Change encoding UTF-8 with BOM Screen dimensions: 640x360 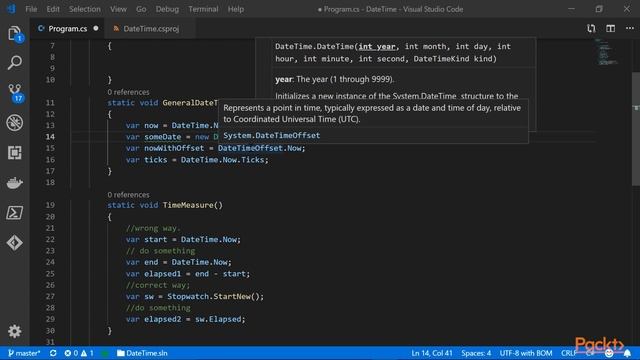coord(526,353)
